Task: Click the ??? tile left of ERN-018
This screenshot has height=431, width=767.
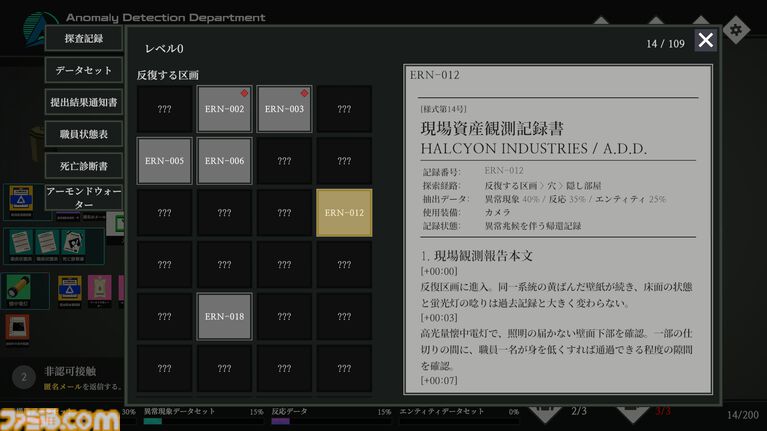Action: tap(164, 317)
